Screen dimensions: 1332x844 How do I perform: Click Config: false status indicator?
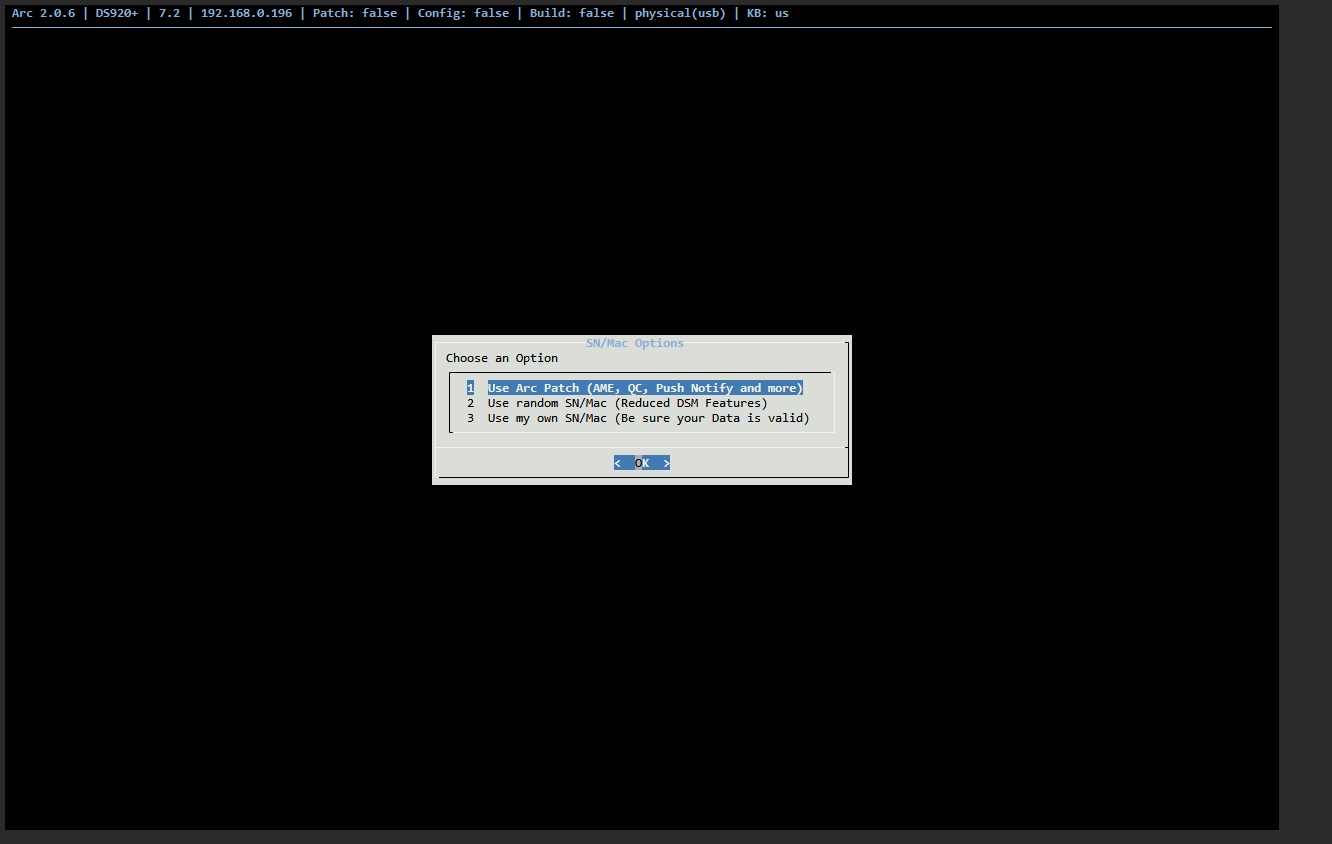(463, 13)
